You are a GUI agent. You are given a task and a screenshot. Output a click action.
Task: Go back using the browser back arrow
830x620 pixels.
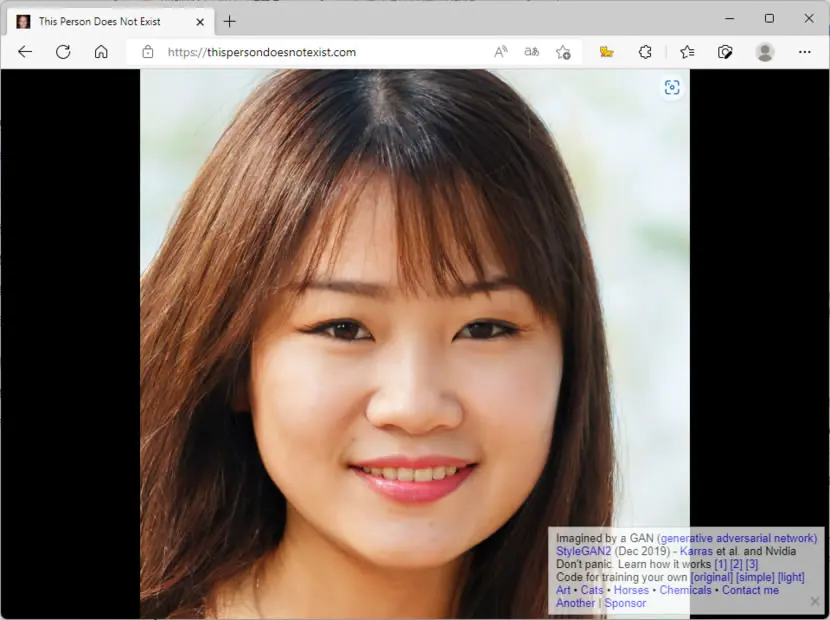pos(25,52)
